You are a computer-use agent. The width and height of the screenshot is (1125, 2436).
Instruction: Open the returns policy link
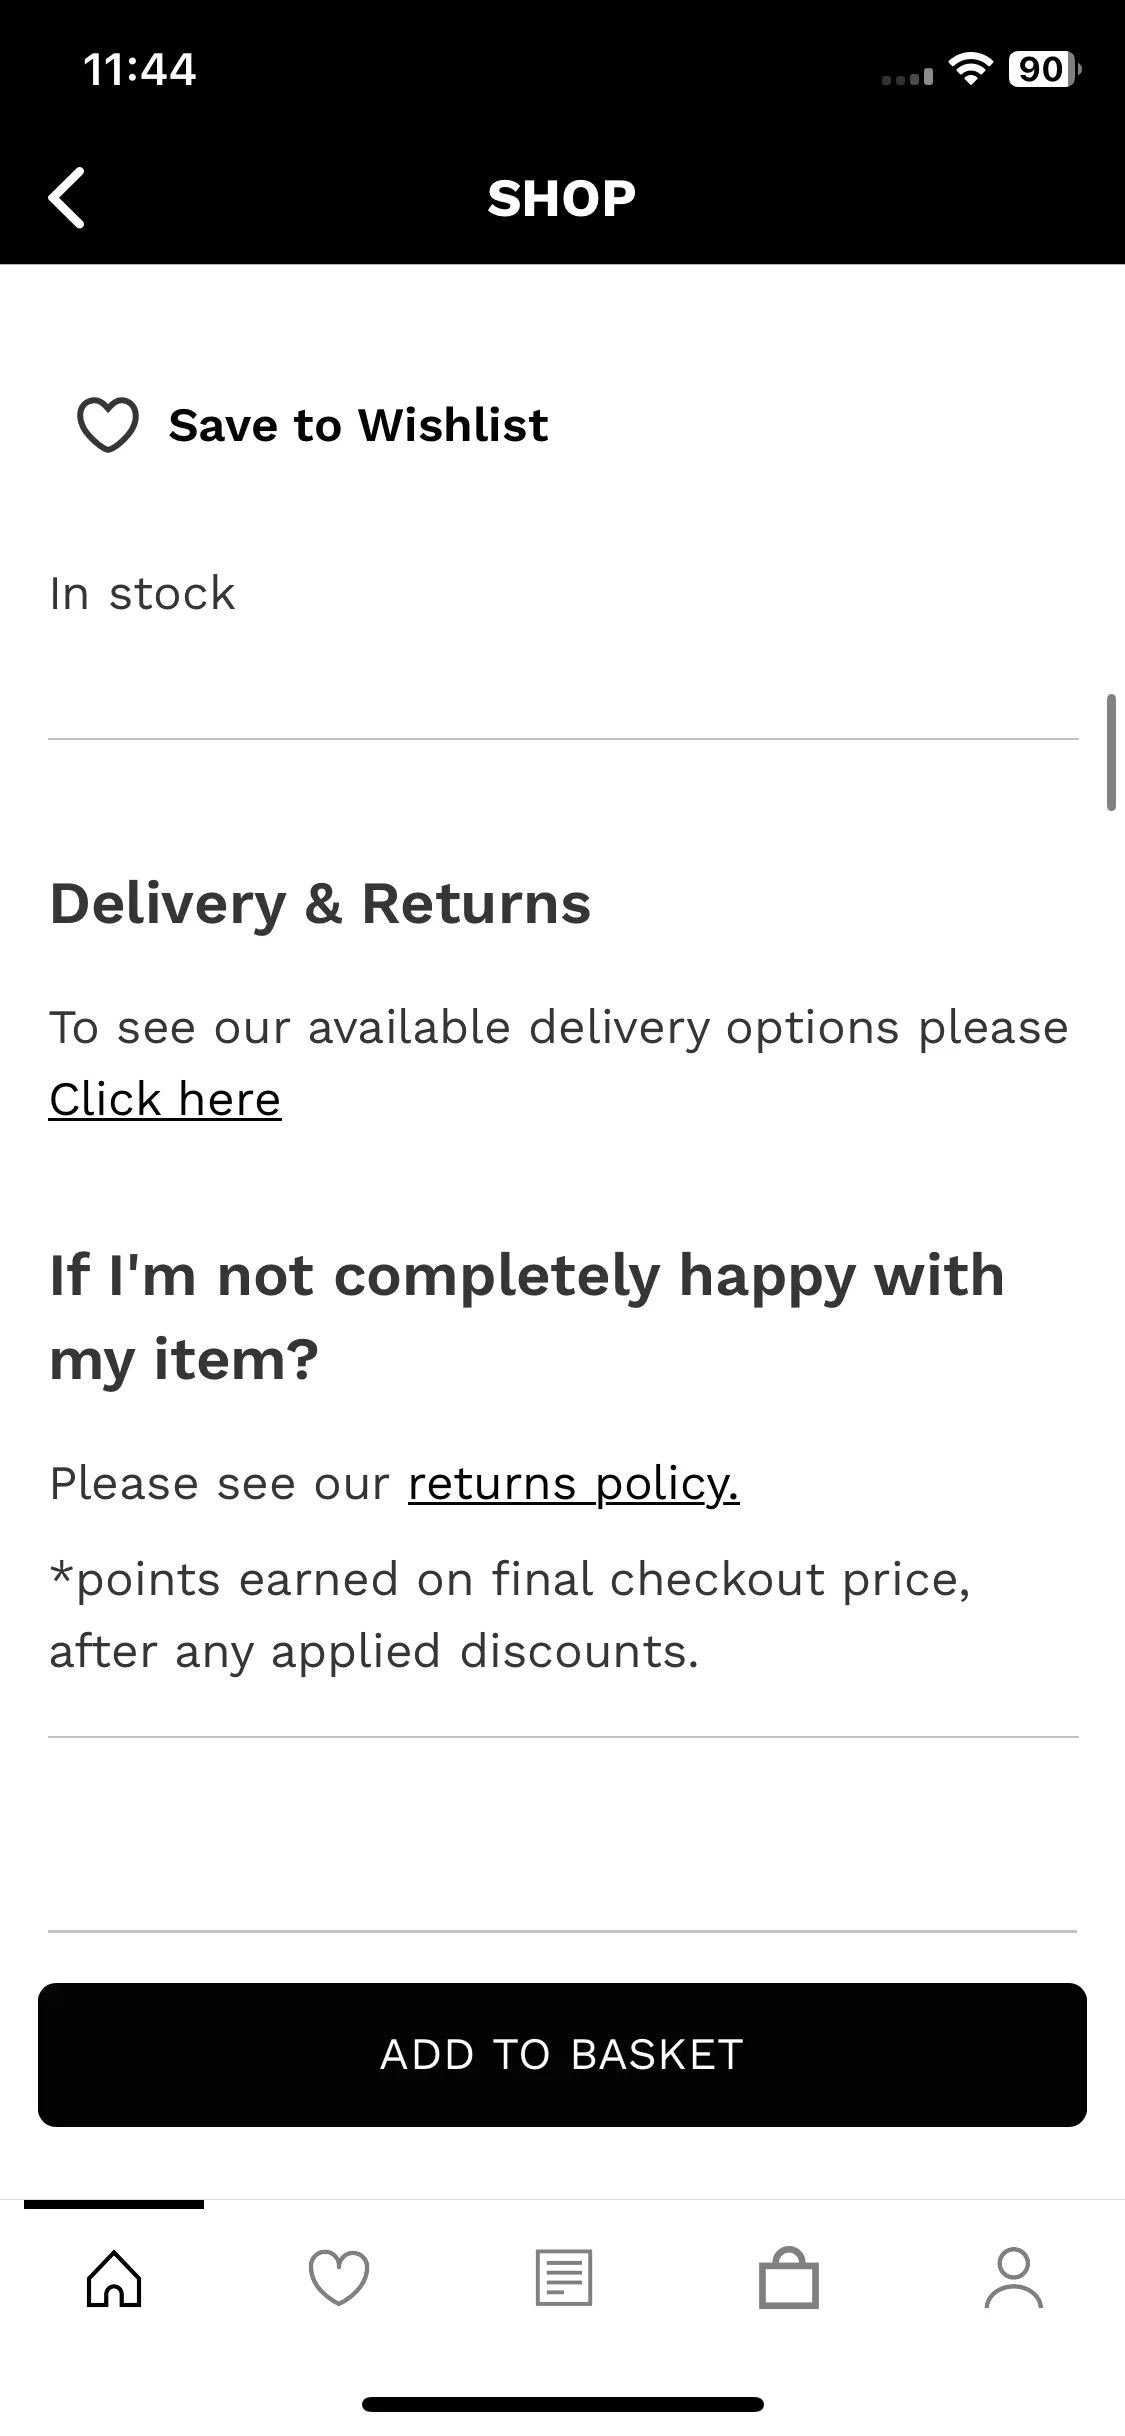pyautogui.click(x=573, y=1484)
